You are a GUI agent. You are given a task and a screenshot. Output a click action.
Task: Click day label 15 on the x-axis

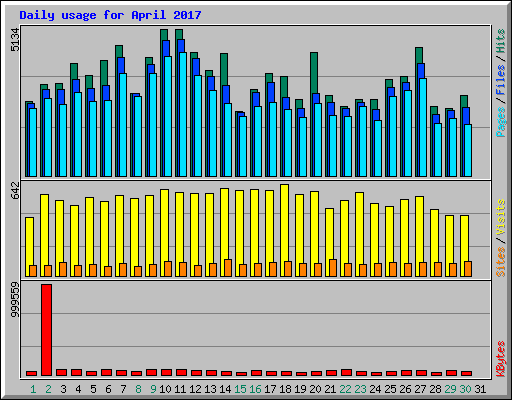click(240, 389)
